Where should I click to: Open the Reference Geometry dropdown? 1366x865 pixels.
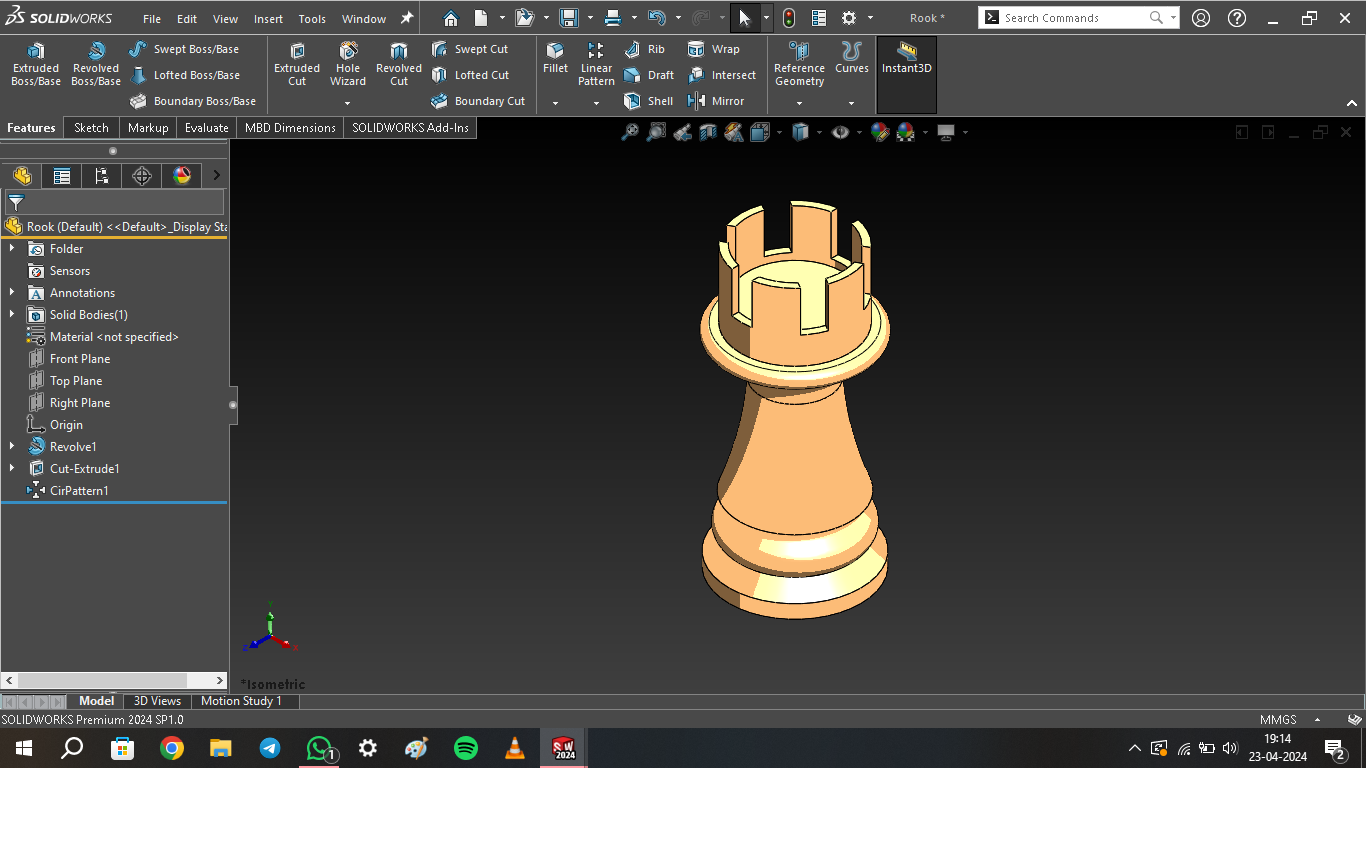(799, 103)
